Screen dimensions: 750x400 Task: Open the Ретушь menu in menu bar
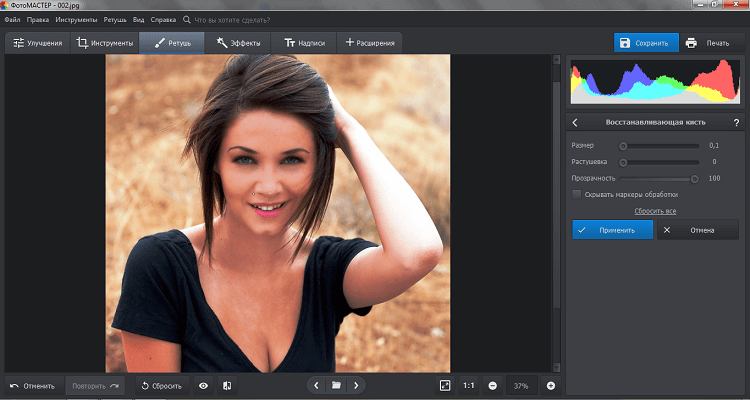click(x=116, y=19)
